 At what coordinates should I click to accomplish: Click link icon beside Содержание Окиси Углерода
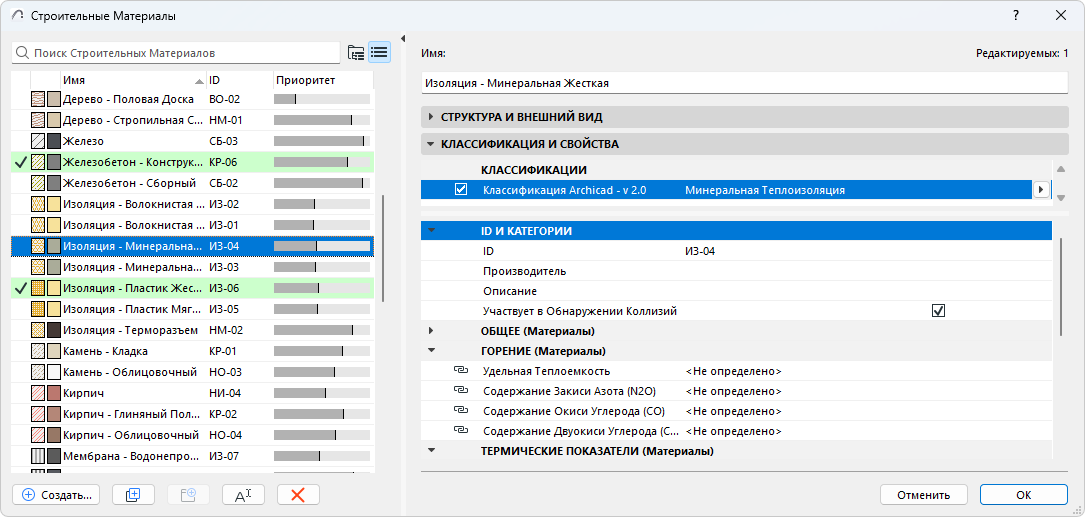click(461, 411)
